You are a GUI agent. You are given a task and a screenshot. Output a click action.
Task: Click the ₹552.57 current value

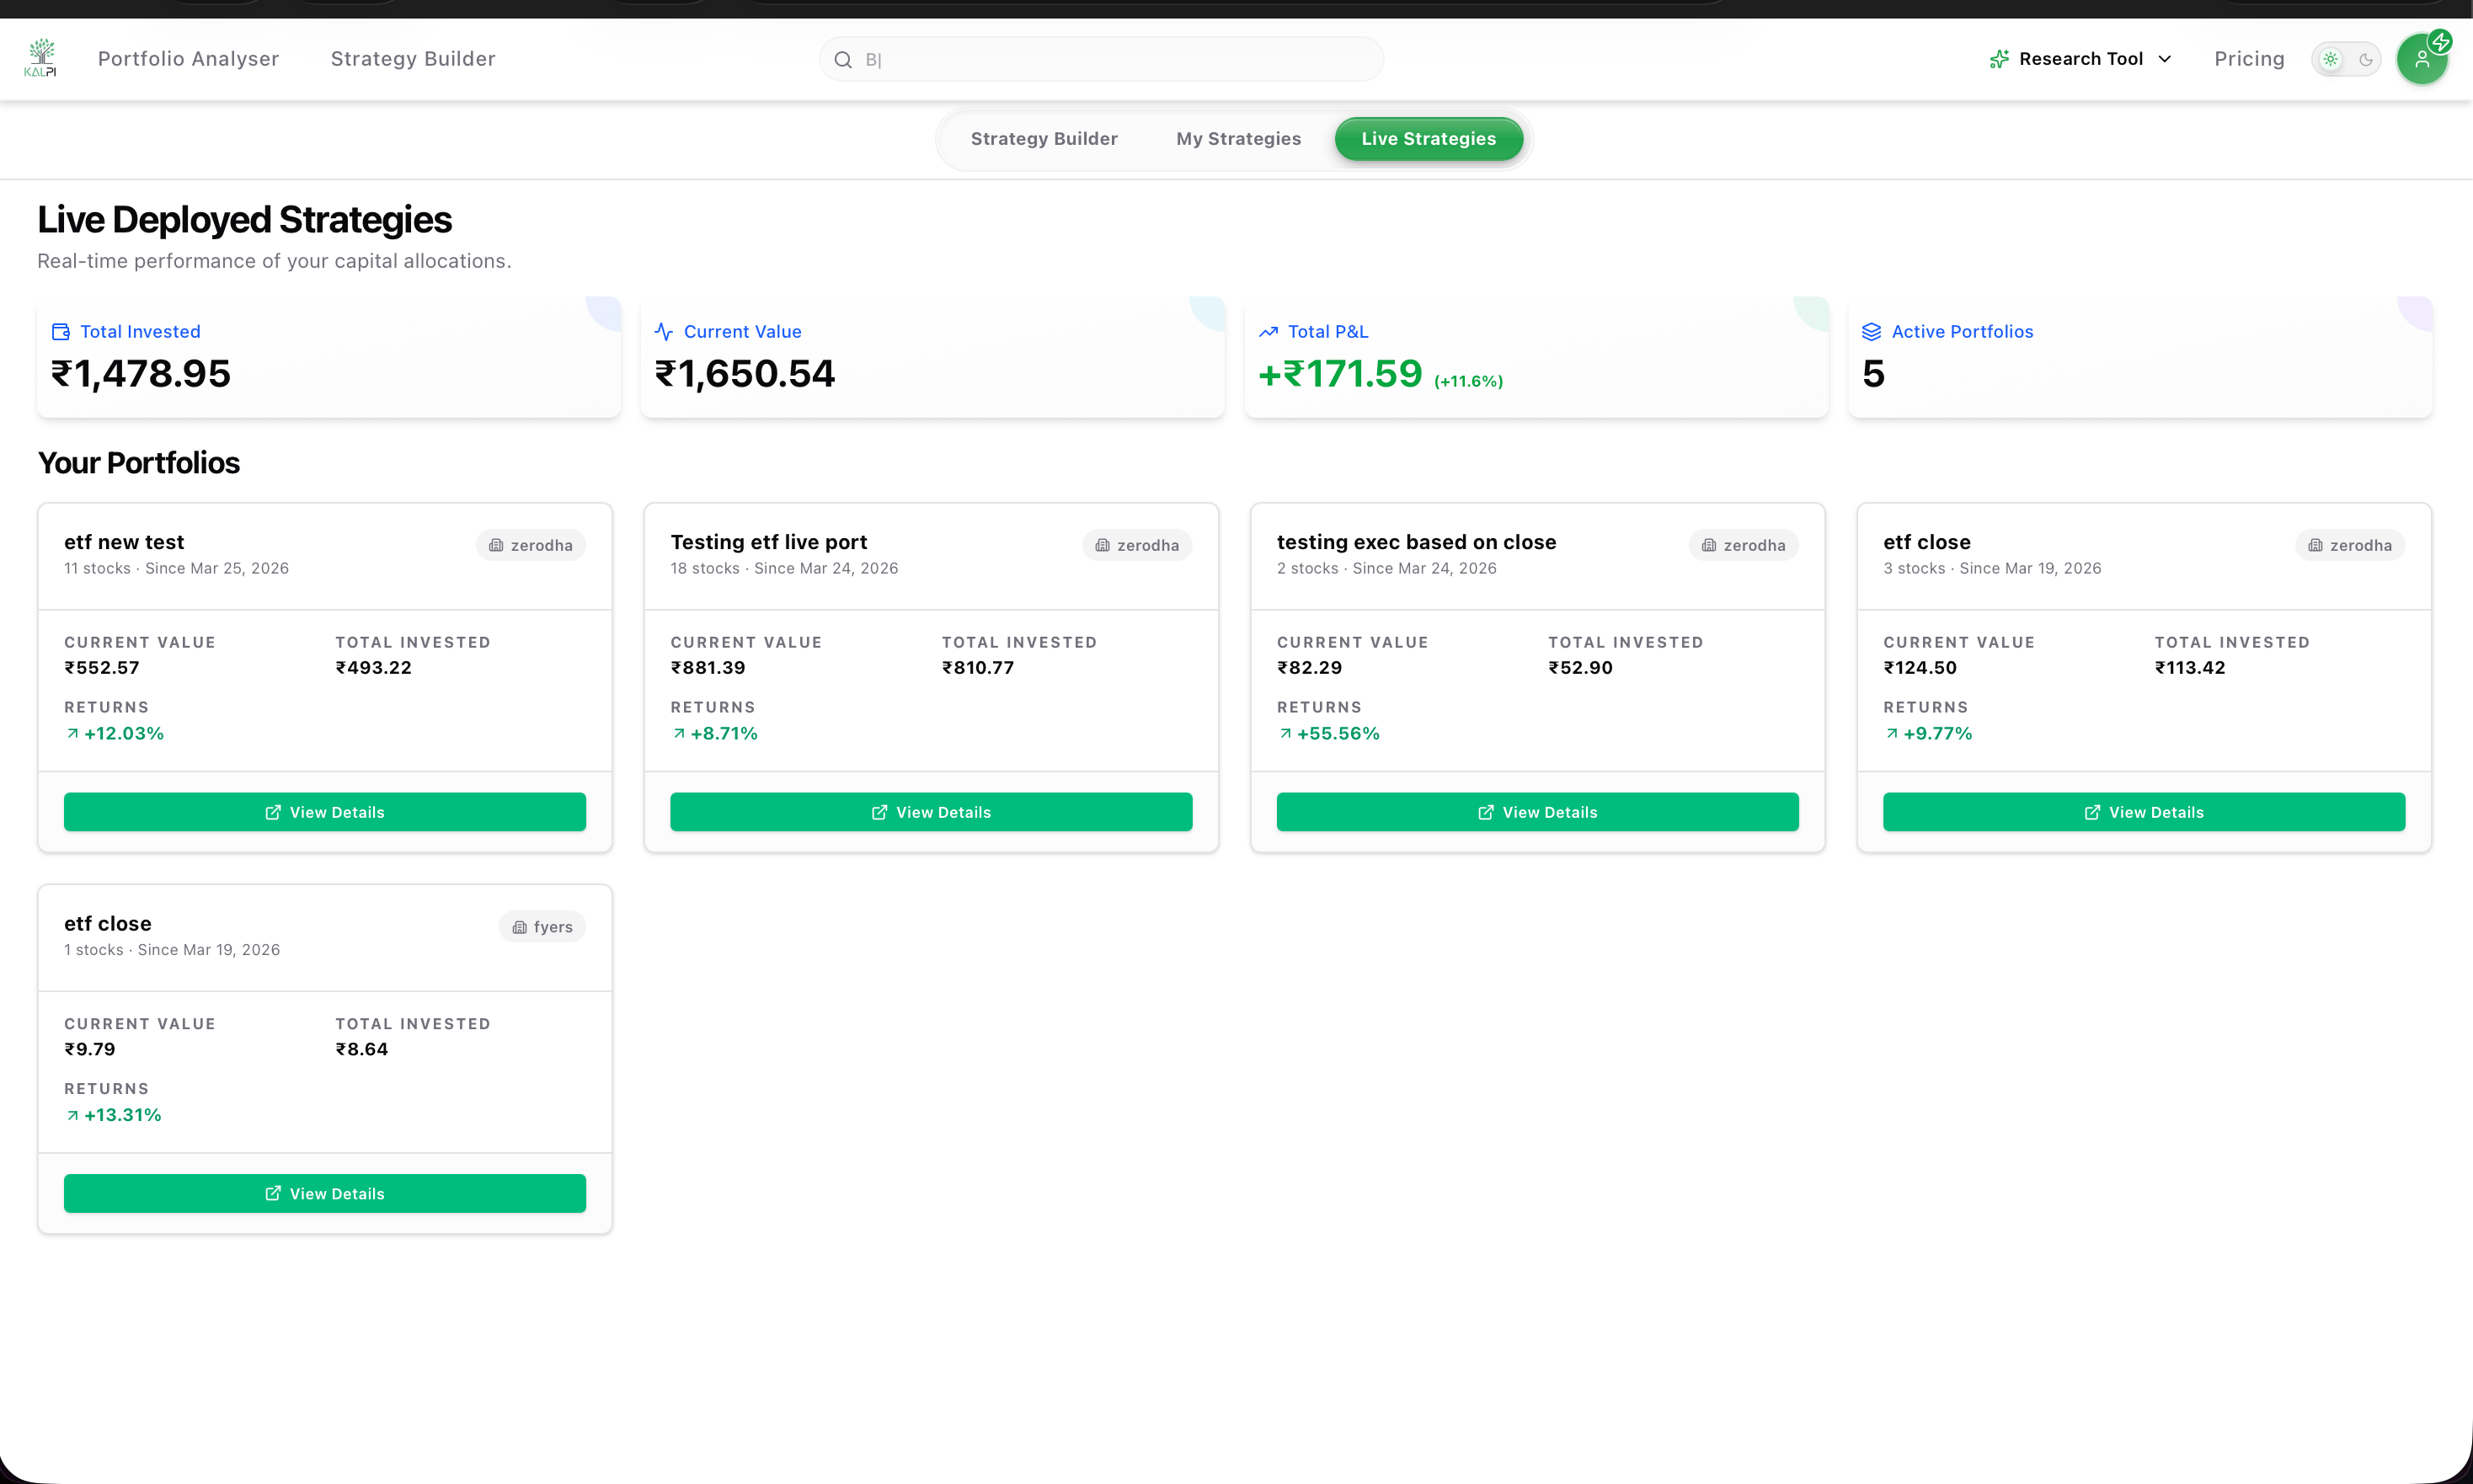coord(102,667)
